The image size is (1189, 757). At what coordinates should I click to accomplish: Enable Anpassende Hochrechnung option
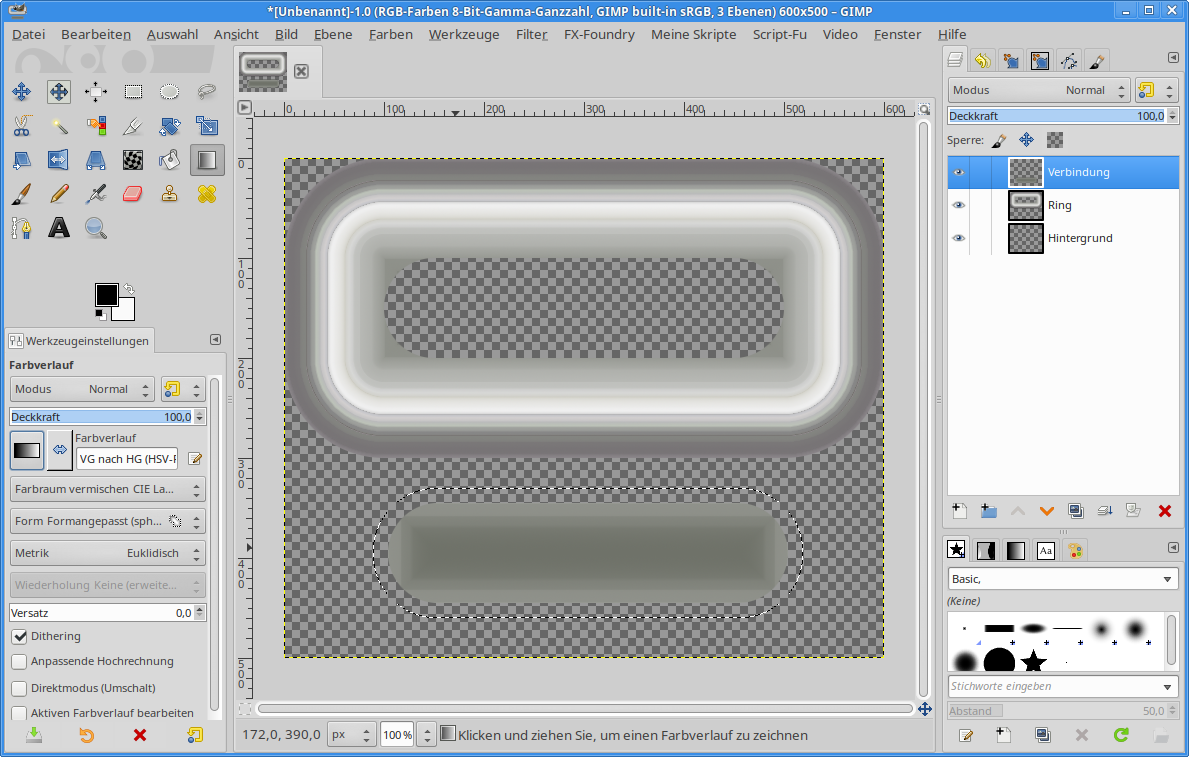click(x=19, y=662)
